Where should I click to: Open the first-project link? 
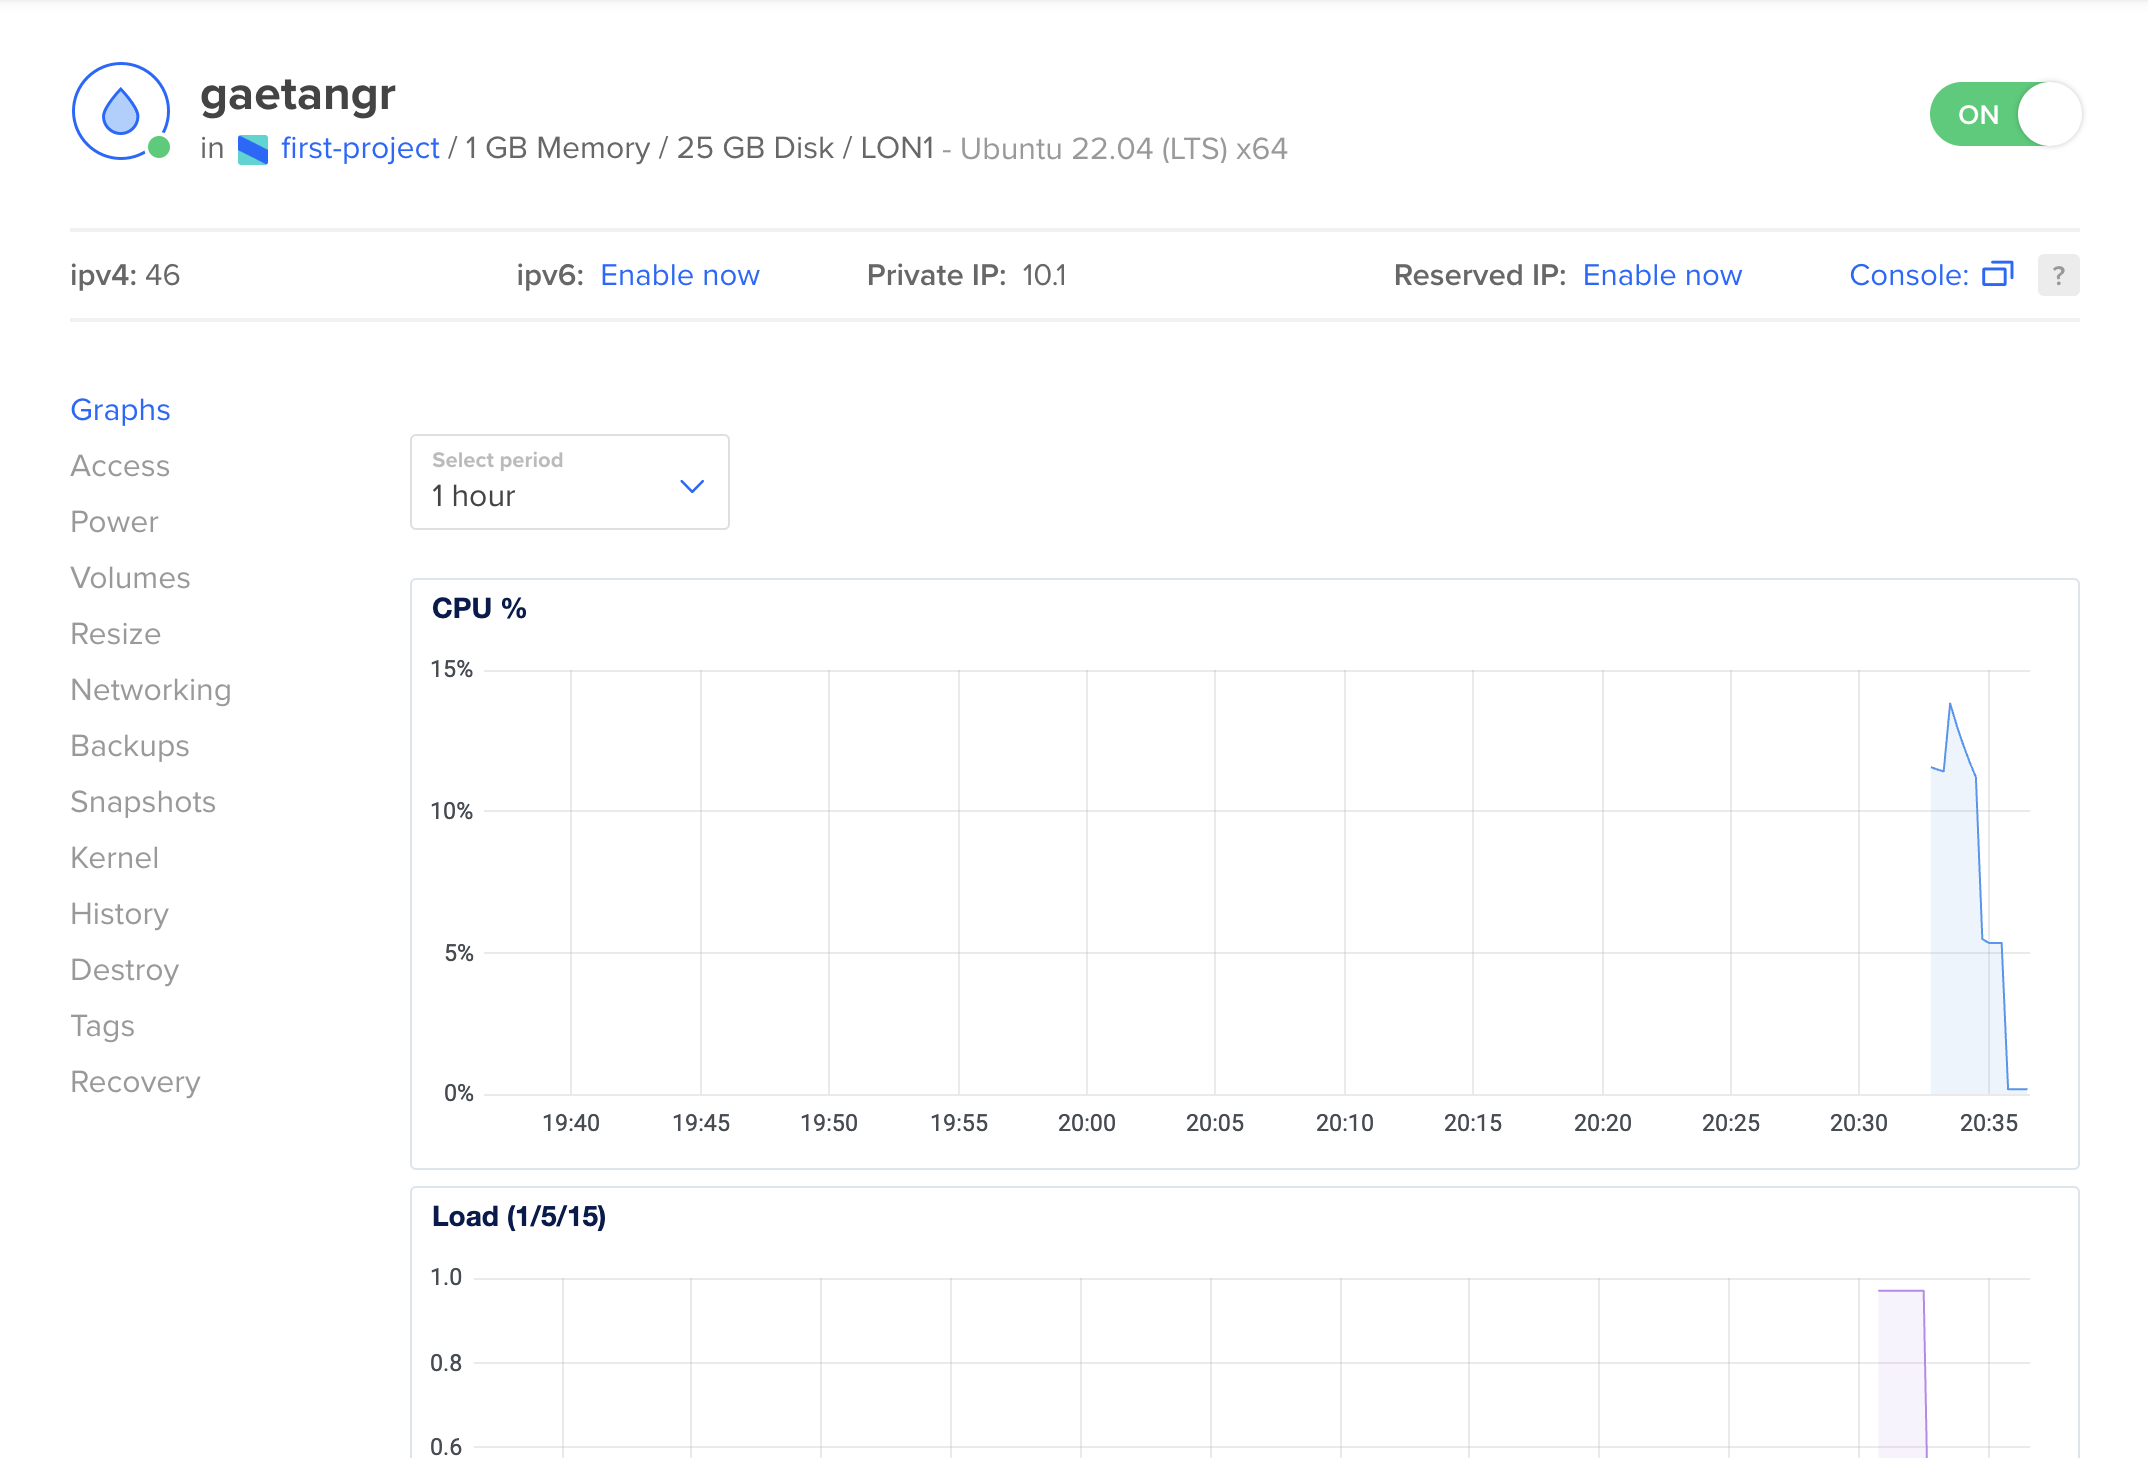pos(360,148)
